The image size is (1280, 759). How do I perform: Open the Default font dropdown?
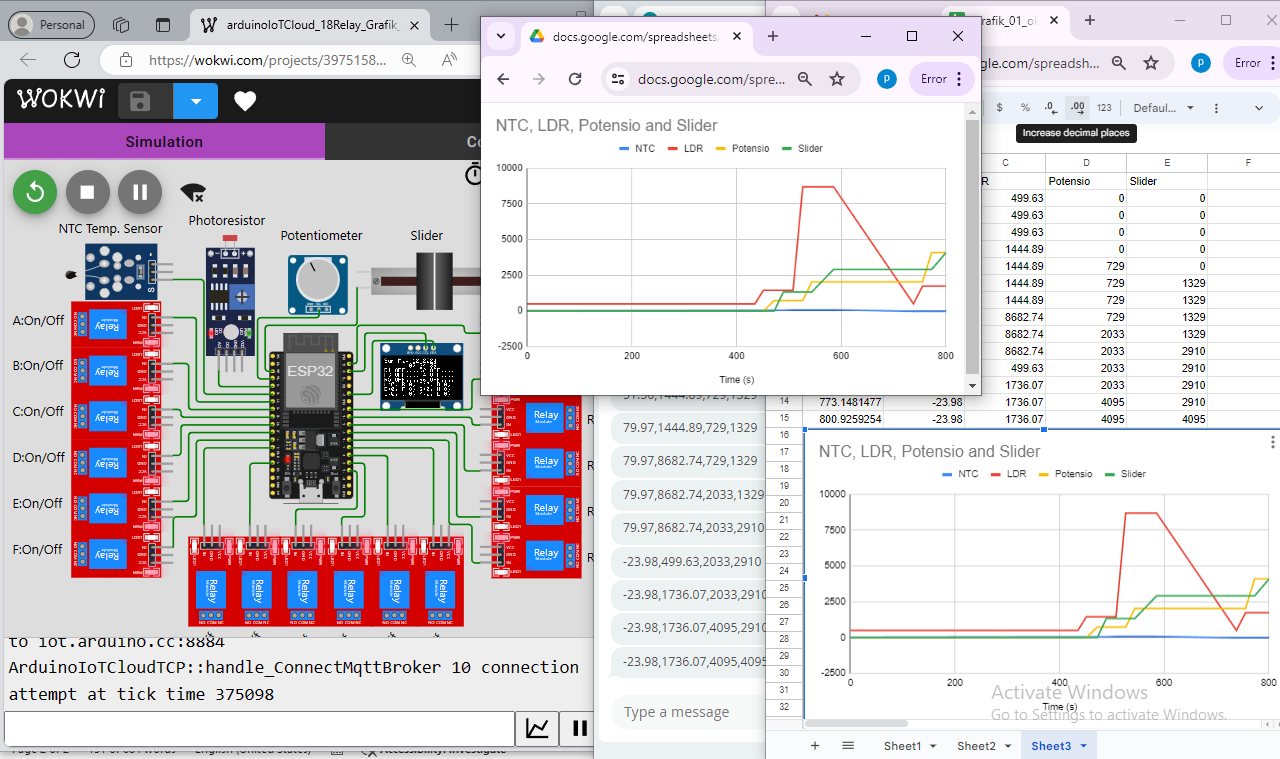click(1163, 108)
